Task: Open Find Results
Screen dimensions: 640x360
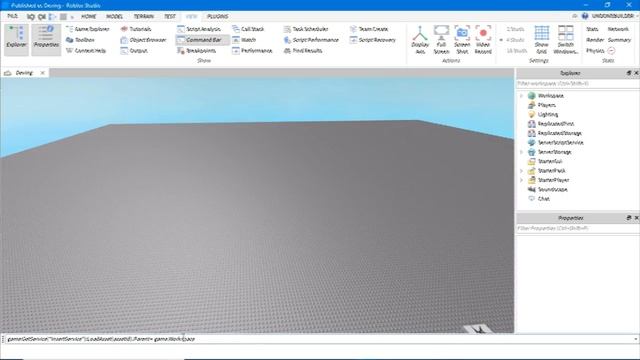Action: point(303,51)
